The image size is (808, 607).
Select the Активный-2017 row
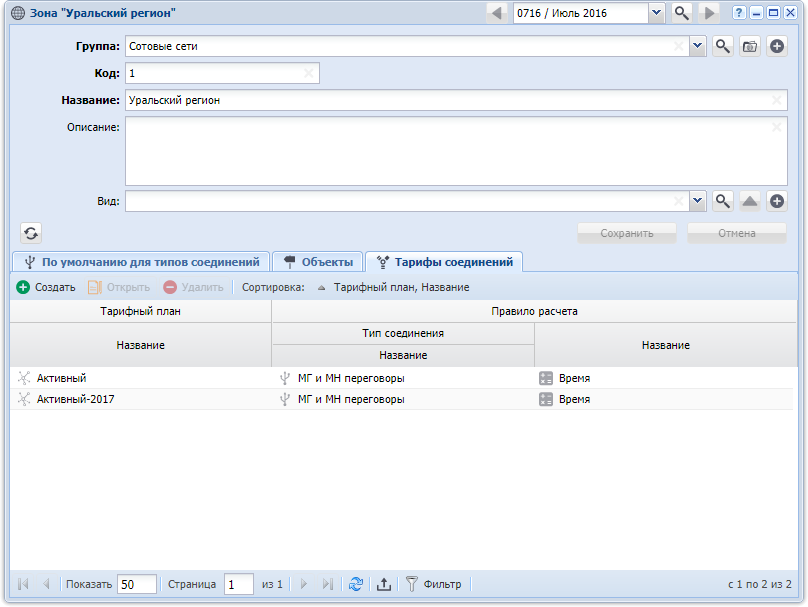click(x=401, y=399)
